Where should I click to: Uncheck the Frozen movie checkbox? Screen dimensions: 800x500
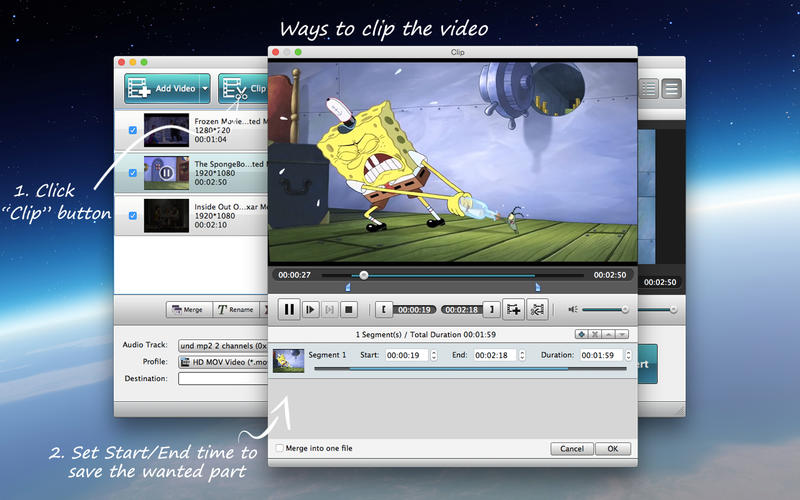[132, 130]
